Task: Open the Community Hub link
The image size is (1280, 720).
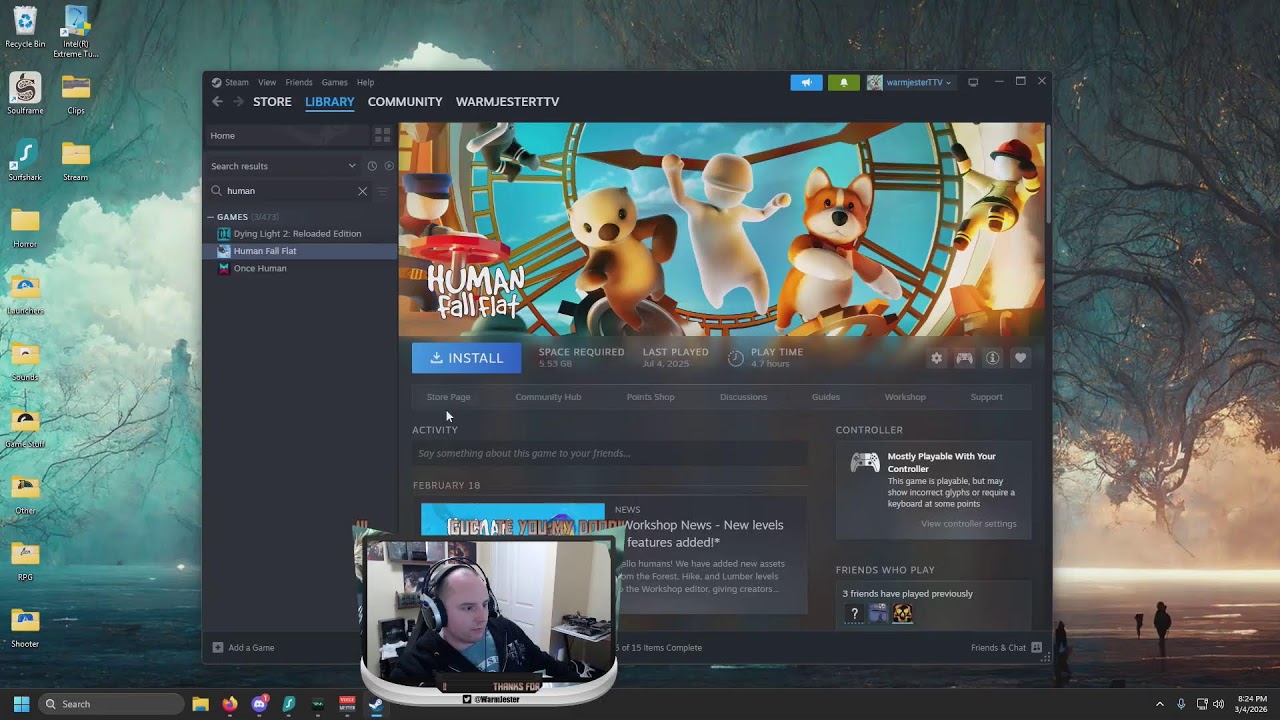Action: tap(548, 397)
